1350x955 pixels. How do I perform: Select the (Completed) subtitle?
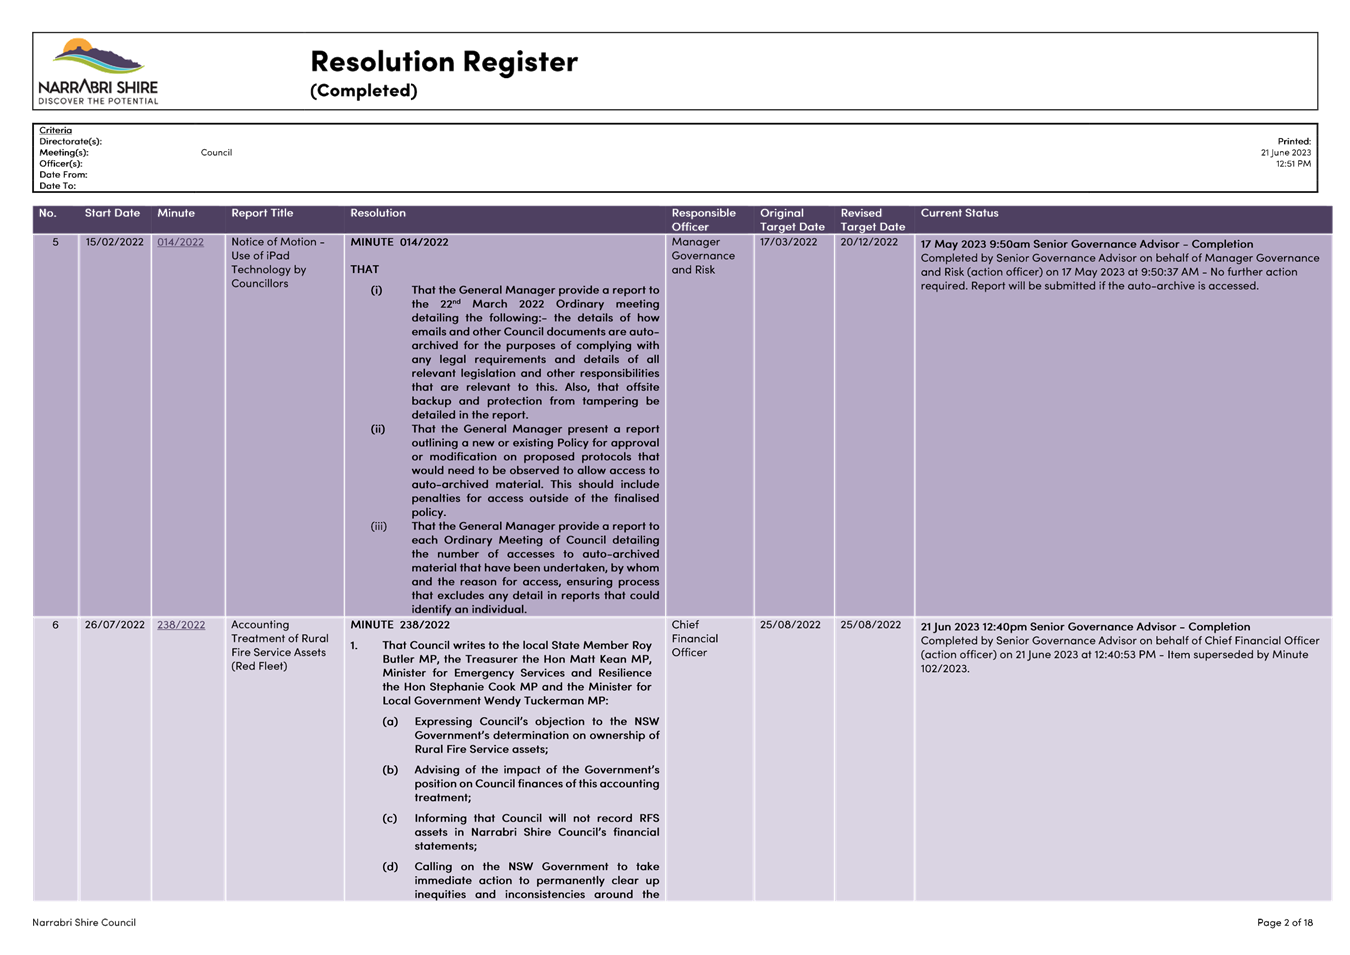363,90
